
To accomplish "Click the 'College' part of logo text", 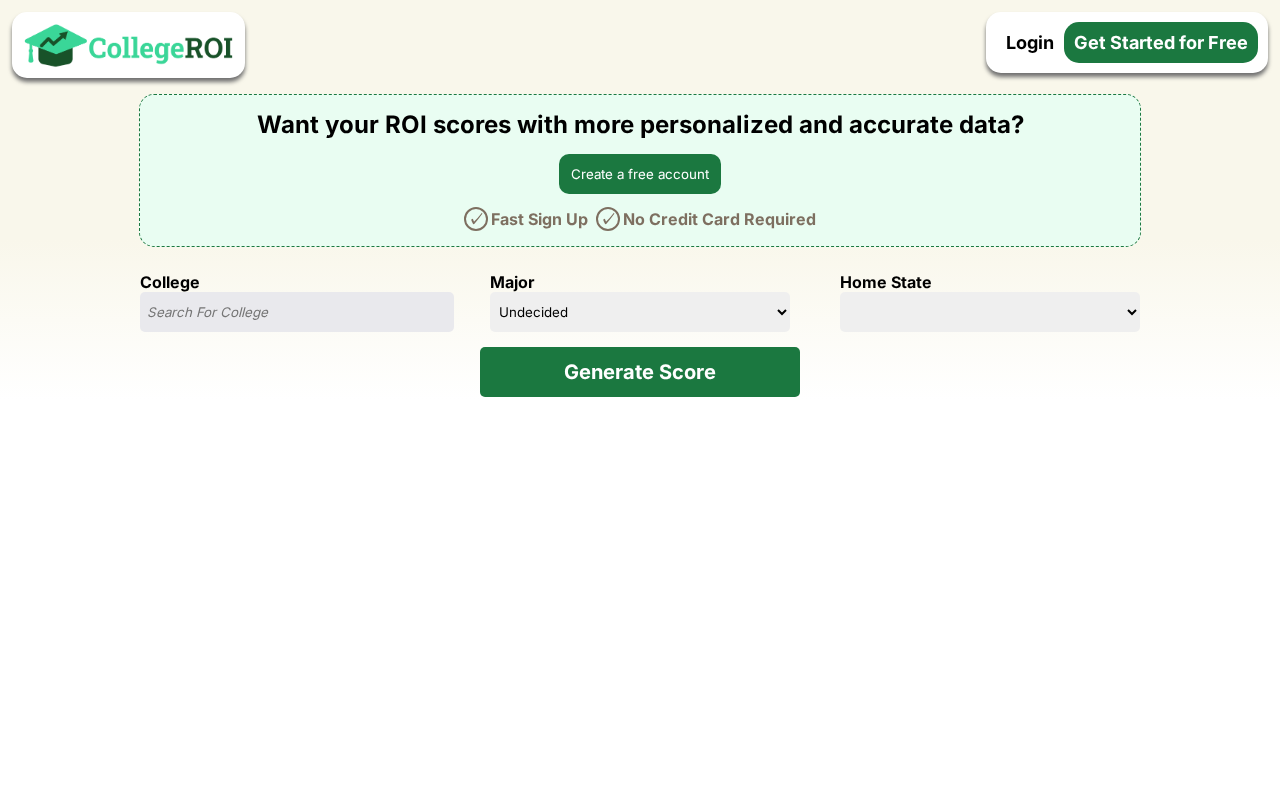I will point(136,48).
